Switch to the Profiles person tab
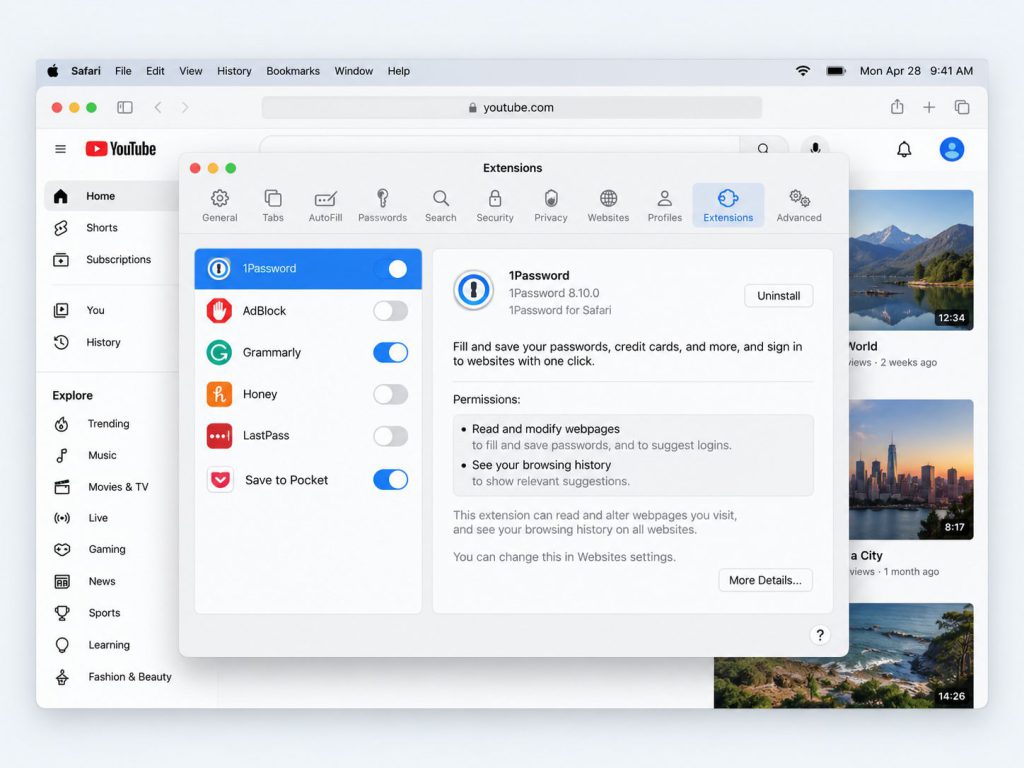This screenshot has width=1024, height=768. (x=665, y=205)
